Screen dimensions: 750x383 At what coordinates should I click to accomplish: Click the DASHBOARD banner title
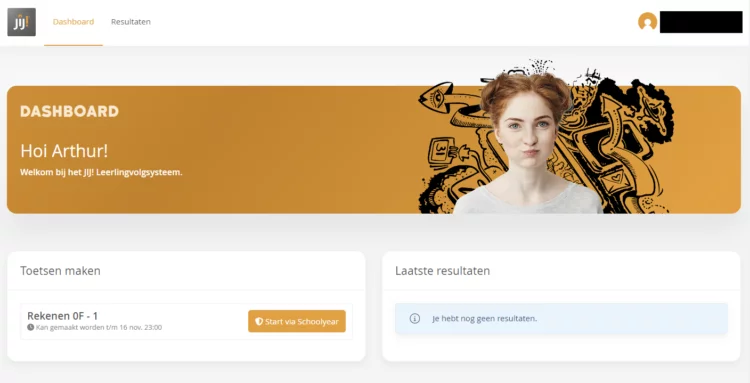[x=69, y=111]
